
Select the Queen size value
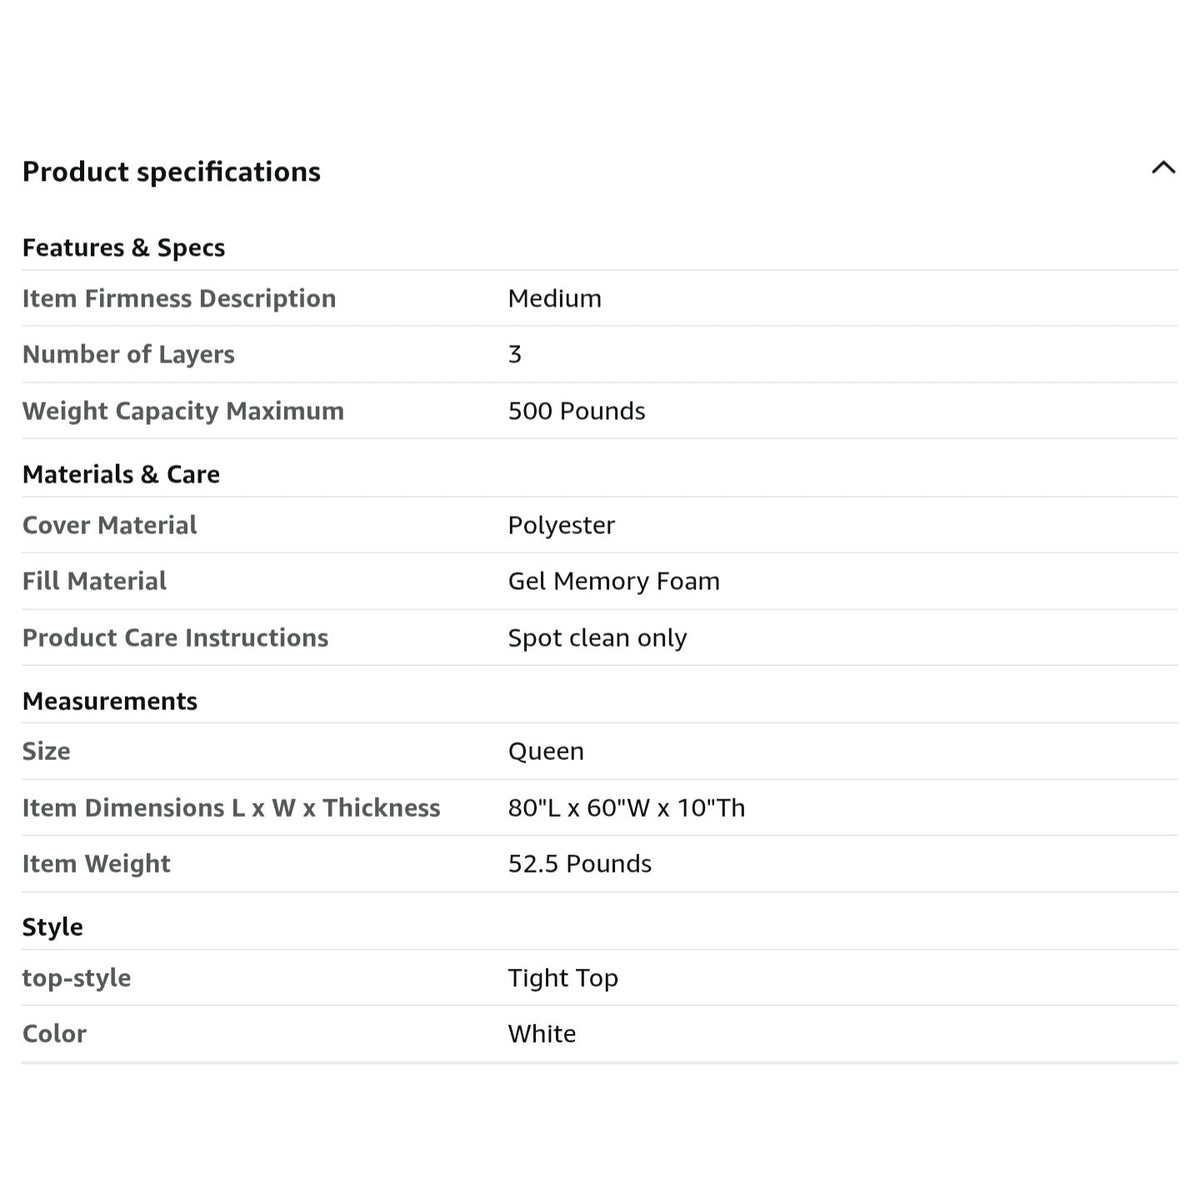click(x=546, y=752)
